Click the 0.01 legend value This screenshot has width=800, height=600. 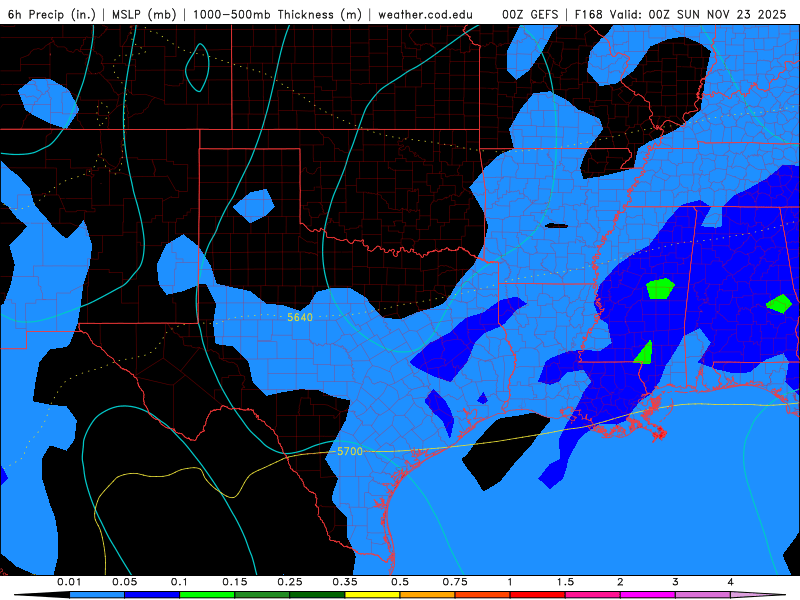click(x=69, y=582)
